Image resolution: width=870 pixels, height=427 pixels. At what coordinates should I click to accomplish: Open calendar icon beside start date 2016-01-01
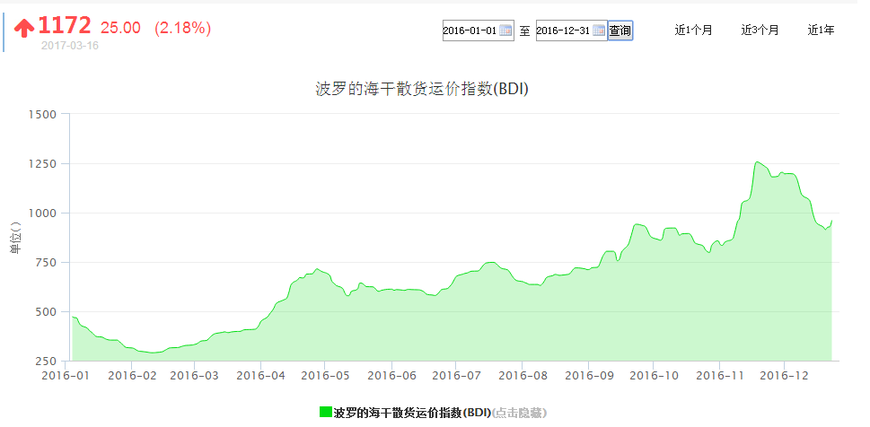pos(505,30)
